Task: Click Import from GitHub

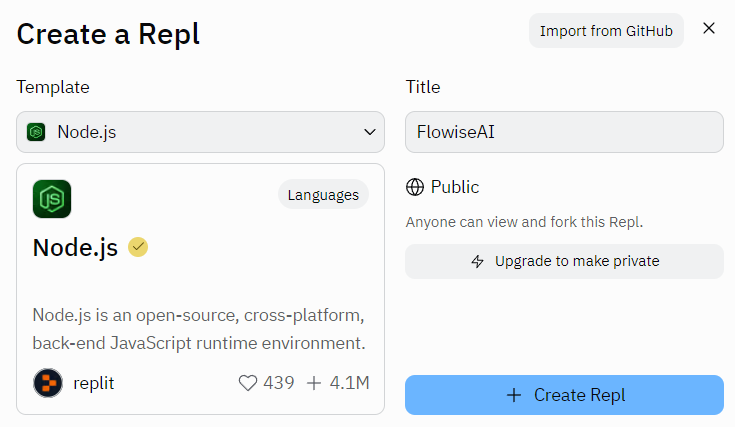Action: 606,30
